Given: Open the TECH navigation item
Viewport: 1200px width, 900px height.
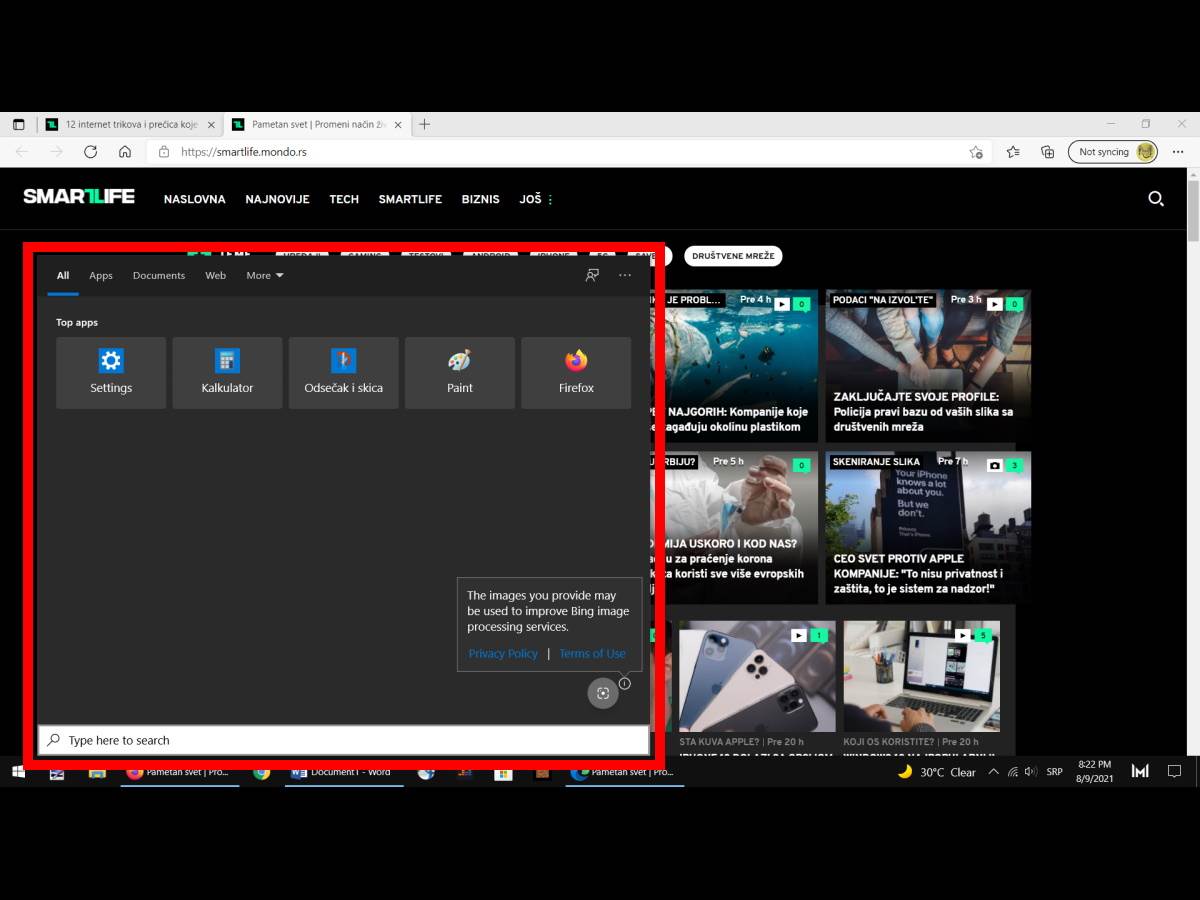Looking at the screenshot, I should point(344,199).
